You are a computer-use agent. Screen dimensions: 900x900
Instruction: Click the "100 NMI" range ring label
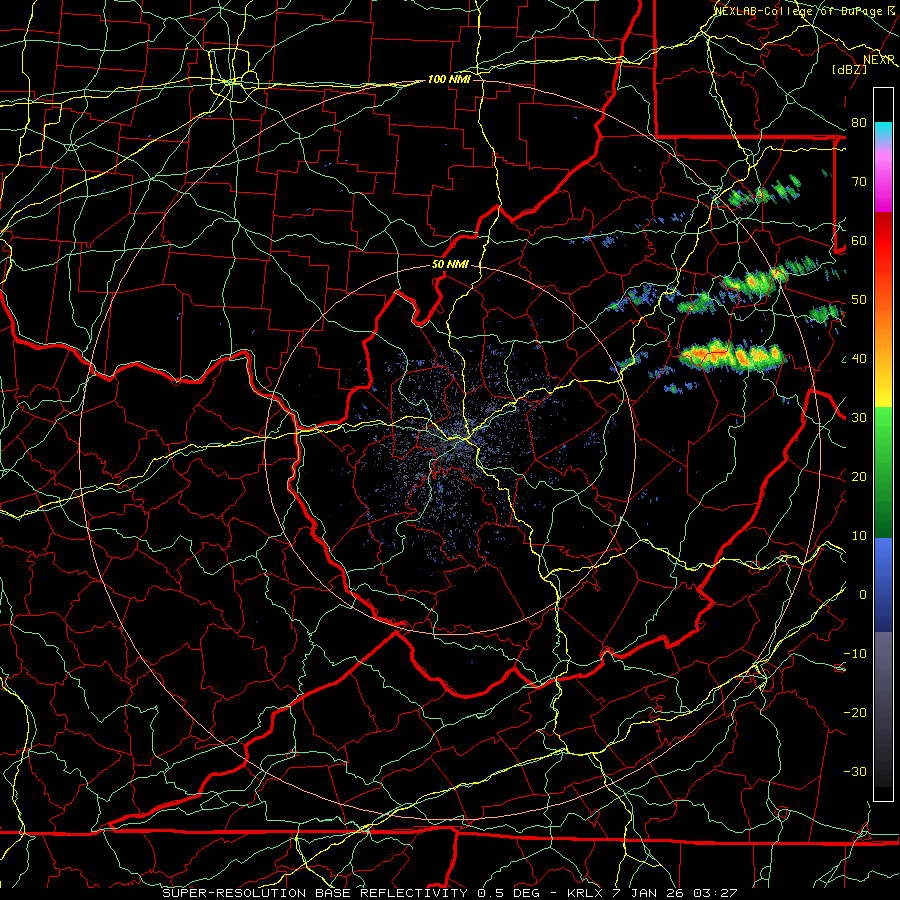pos(449,79)
